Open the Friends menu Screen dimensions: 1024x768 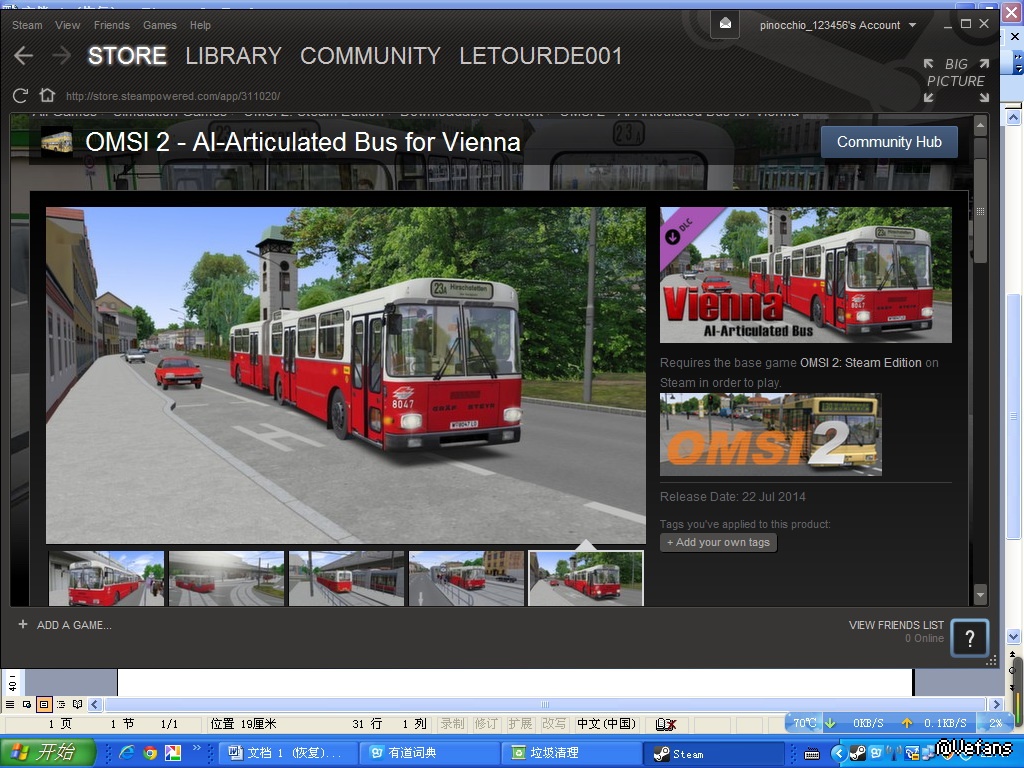(111, 25)
